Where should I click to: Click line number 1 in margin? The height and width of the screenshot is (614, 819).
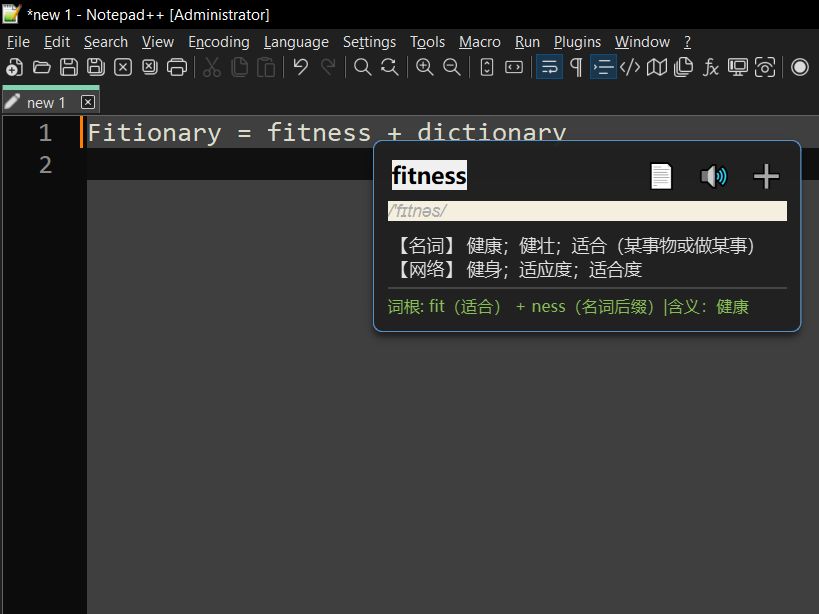point(45,133)
